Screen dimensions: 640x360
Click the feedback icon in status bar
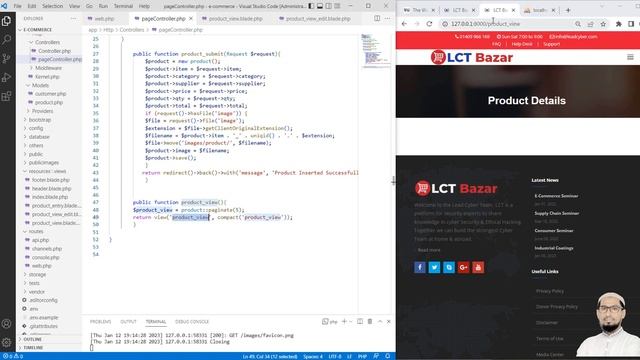376,356
